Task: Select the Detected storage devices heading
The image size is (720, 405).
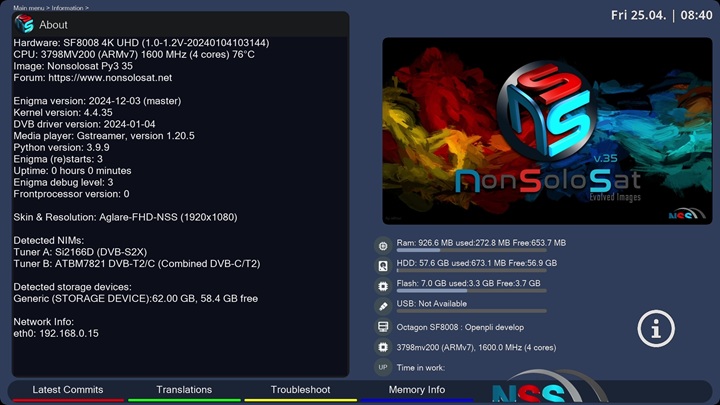Action: (x=73, y=287)
